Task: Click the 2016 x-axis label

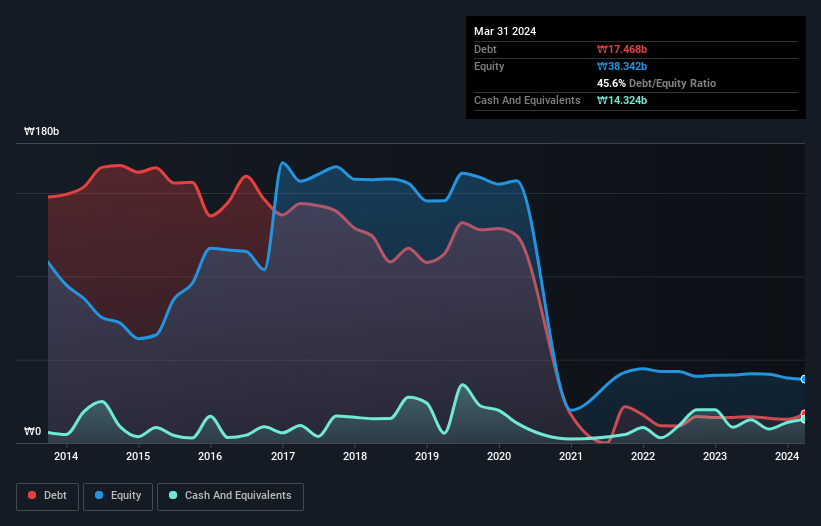Action: pyautogui.click(x=210, y=456)
